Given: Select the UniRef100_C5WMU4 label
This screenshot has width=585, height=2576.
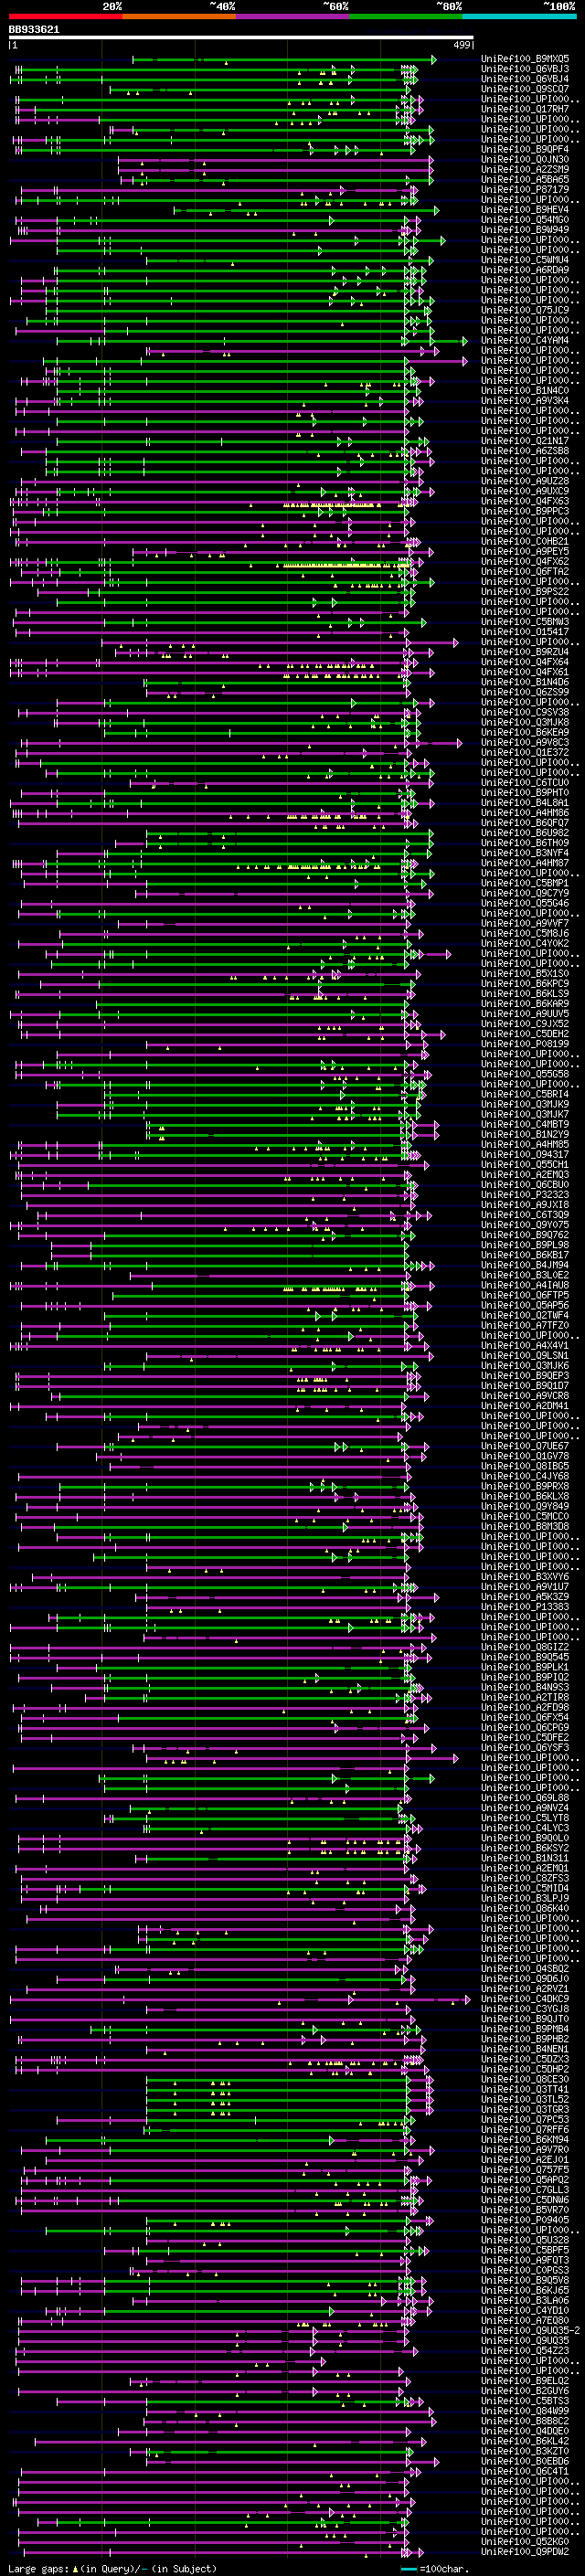Looking at the screenshot, I should coord(525,260).
